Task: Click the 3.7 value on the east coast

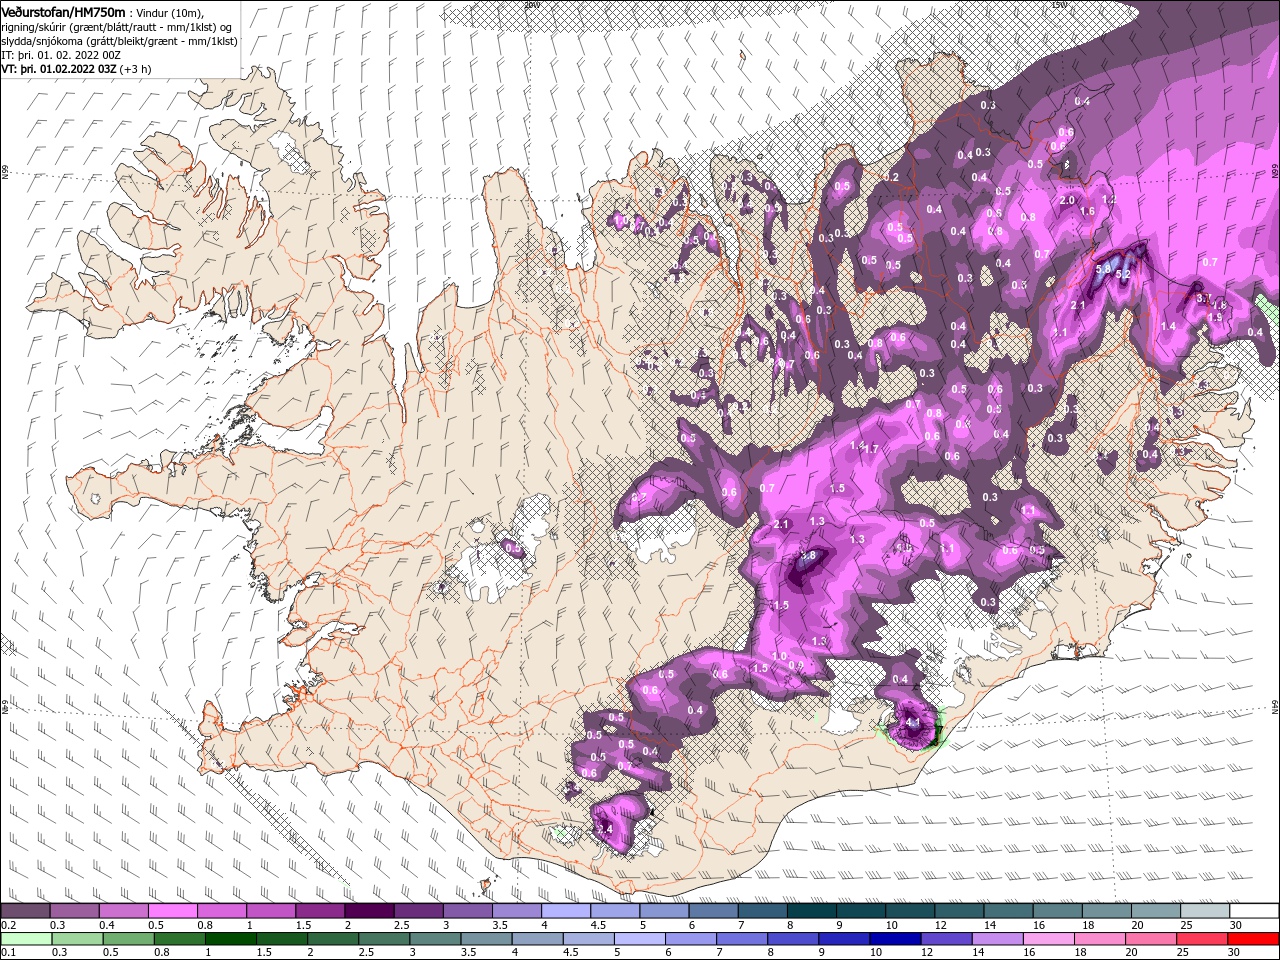Action: (x=1203, y=298)
